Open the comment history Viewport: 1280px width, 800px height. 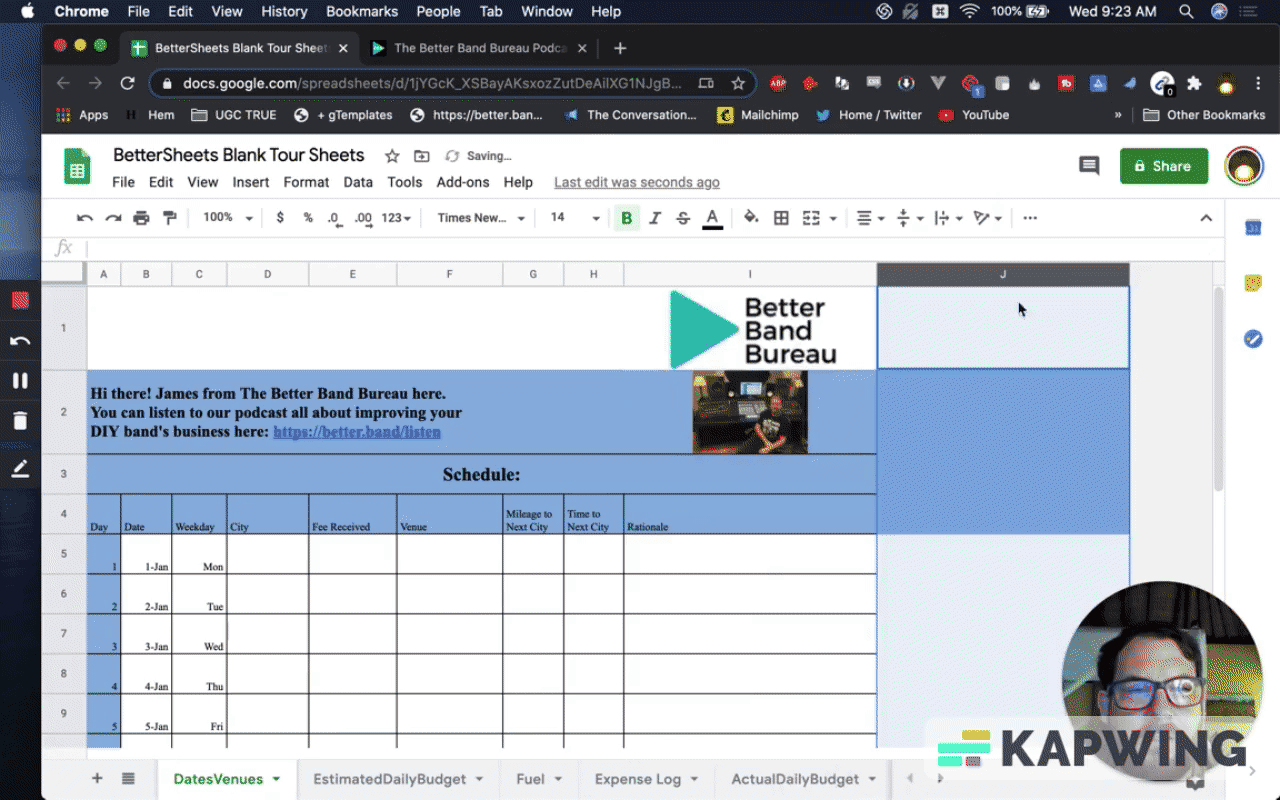tap(1089, 166)
